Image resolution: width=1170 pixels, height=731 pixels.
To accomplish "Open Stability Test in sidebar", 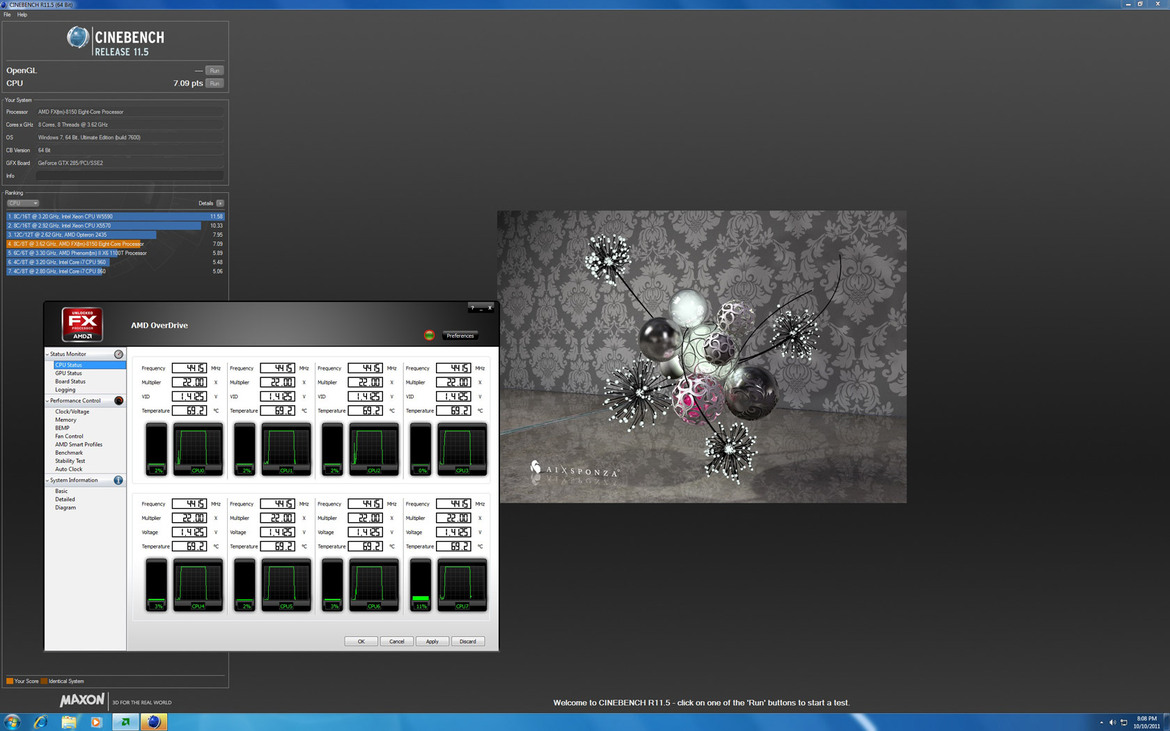I will (x=70, y=461).
